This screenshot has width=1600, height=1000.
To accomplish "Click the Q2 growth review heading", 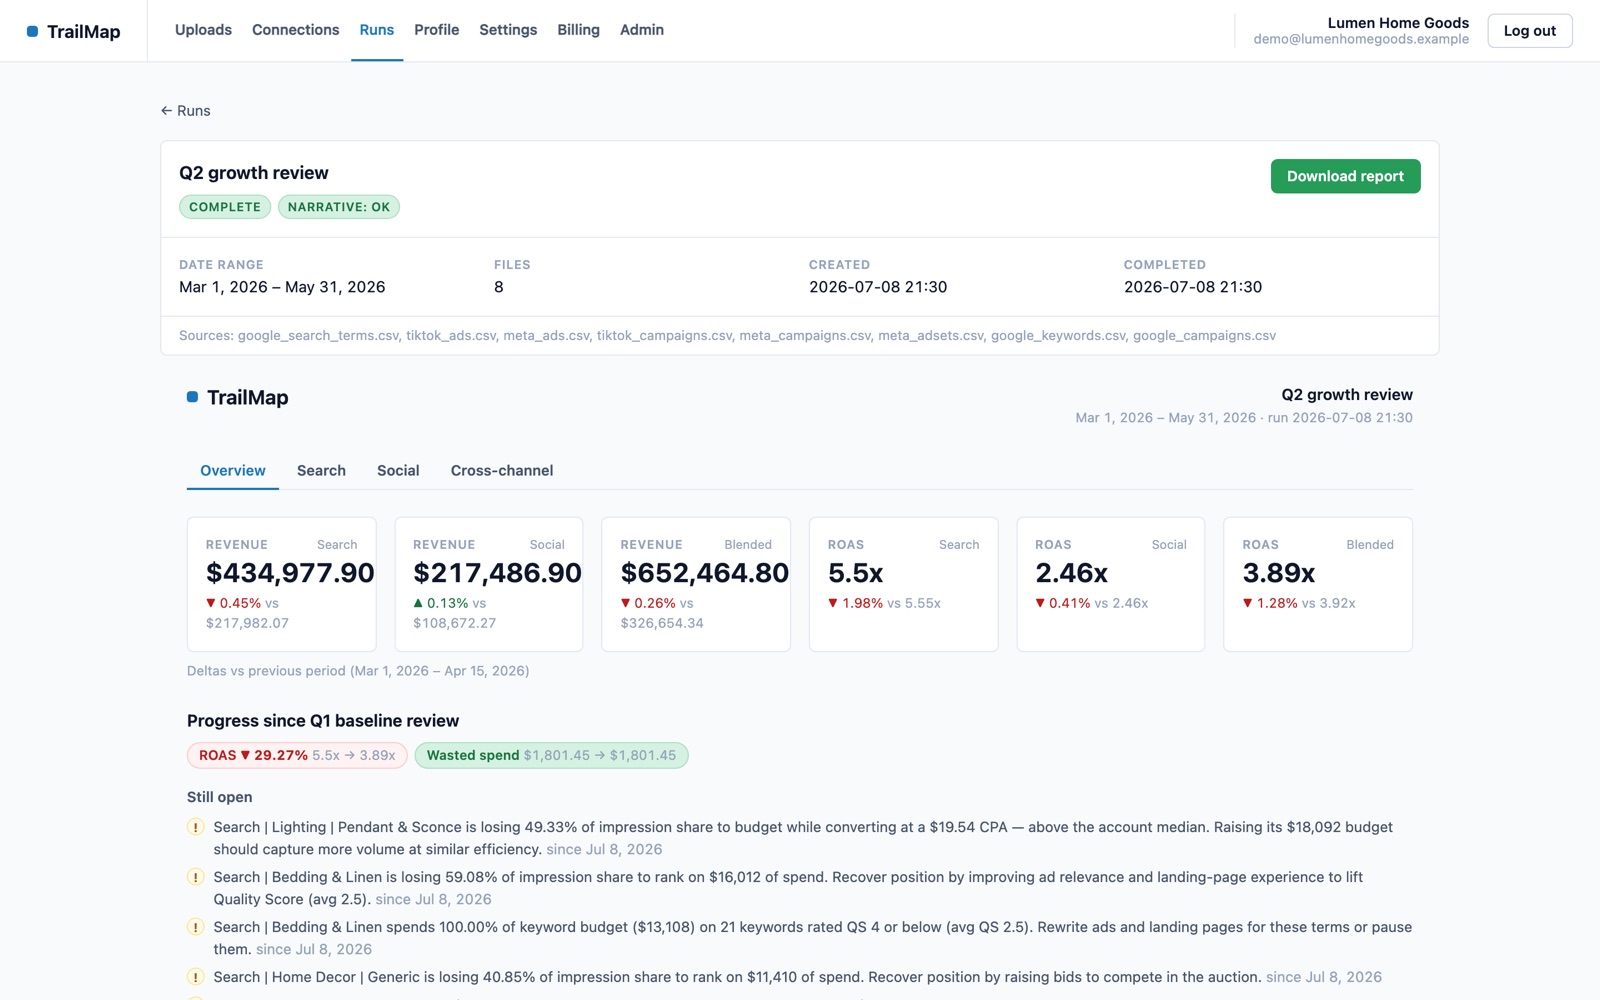I will (254, 173).
